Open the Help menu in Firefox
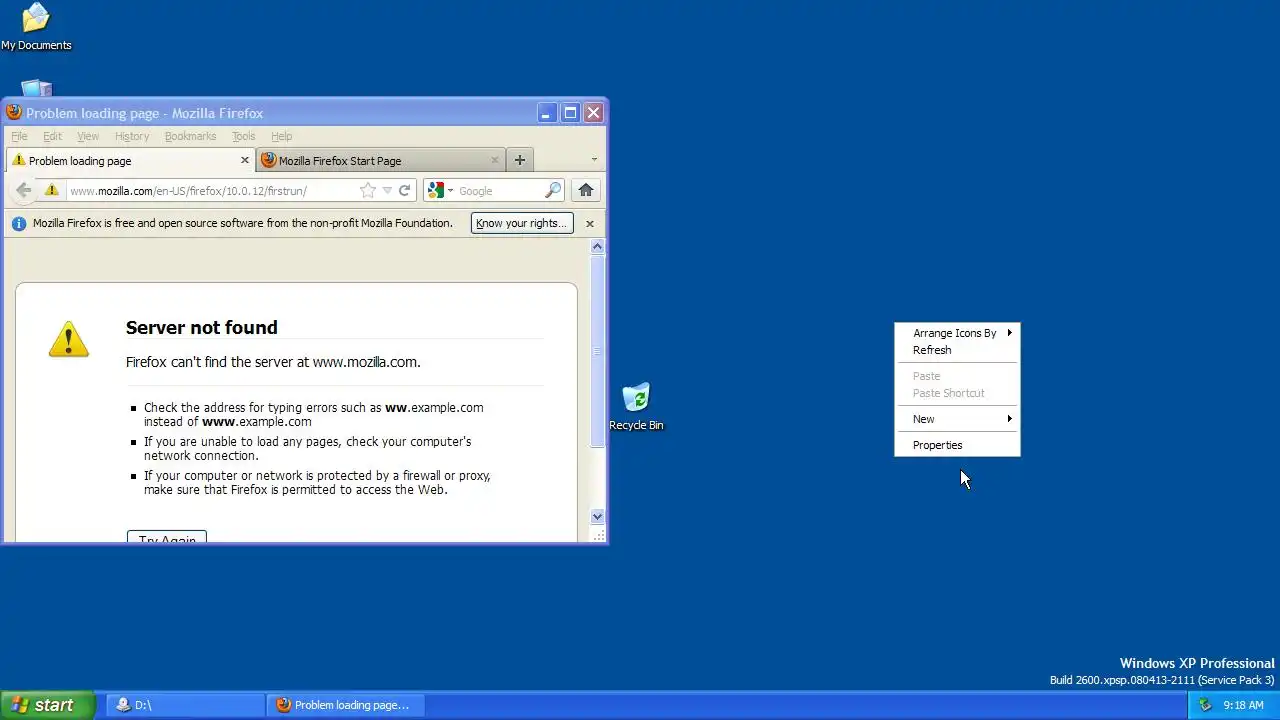This screenshot has height=720, width=1280. click(281, 136)
